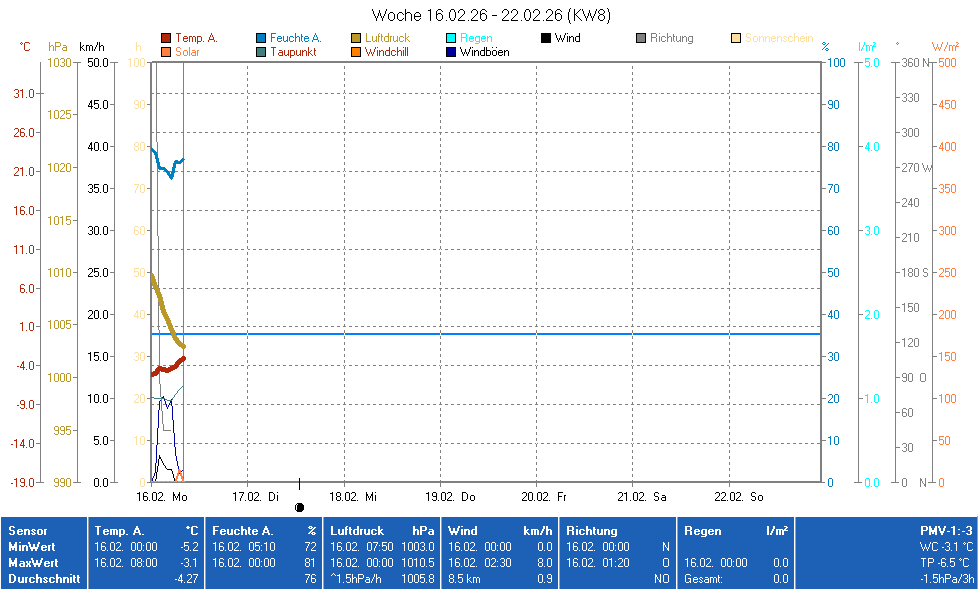Click the Sensor header in the table
Viewport: 978px width, 589px height.
27,531
